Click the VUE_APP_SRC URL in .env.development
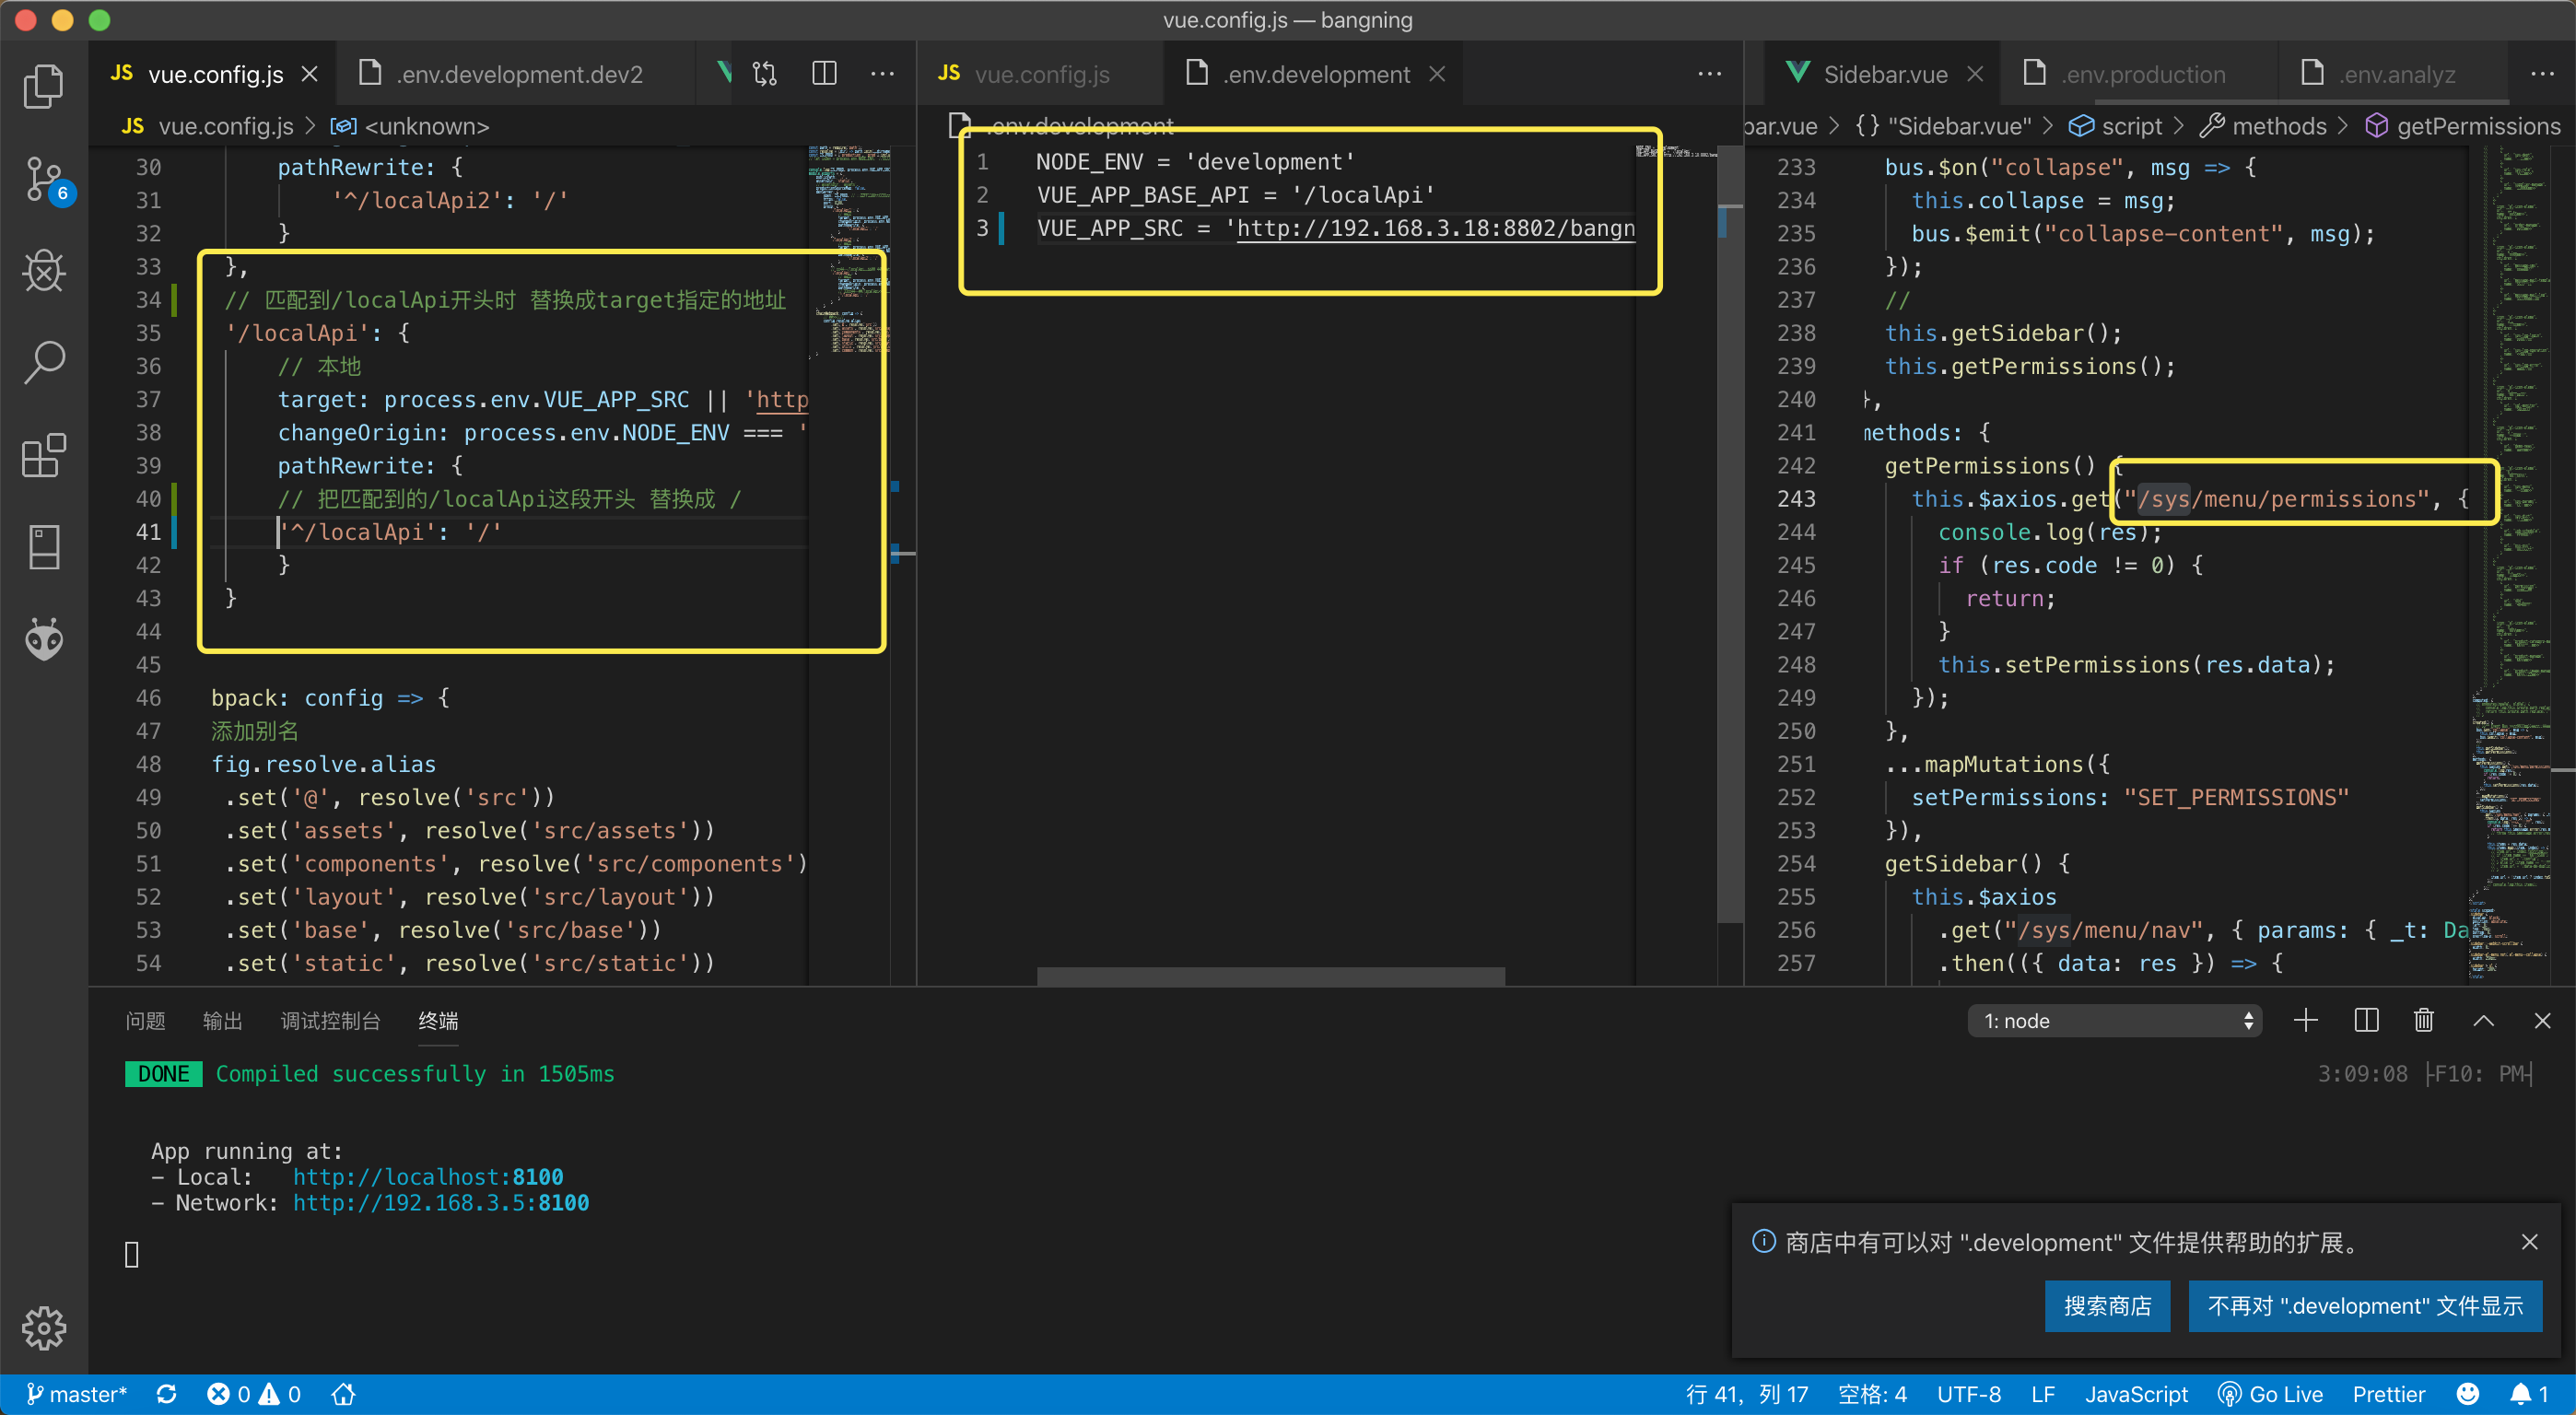 pyautogui.click(x=1436, y=228)
